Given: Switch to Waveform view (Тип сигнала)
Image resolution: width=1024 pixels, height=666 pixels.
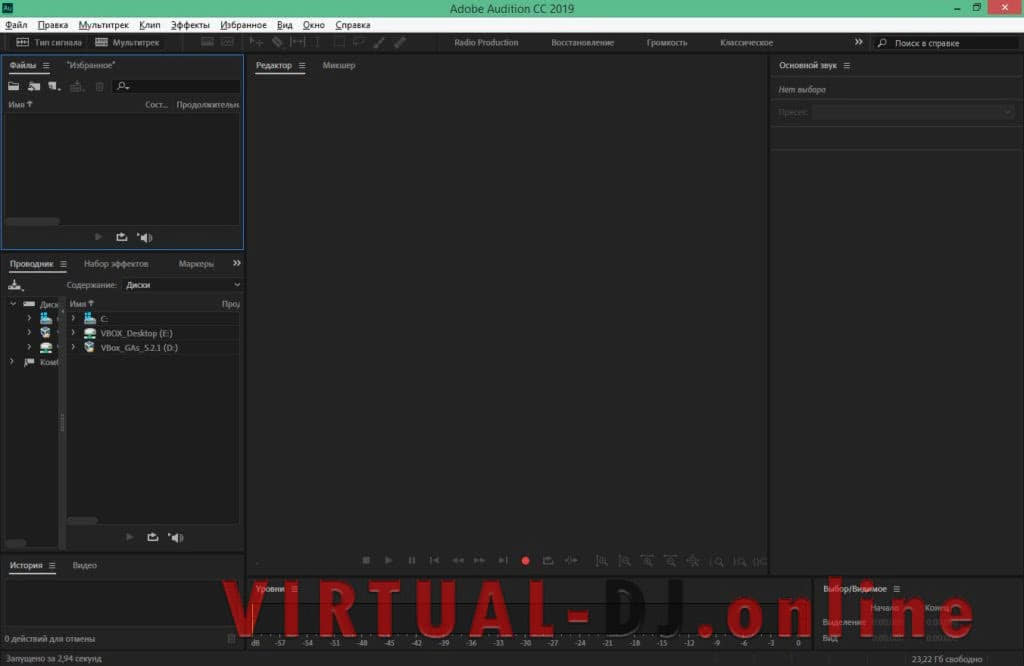Looking at the screenshot, I should [x=50, y=43].
